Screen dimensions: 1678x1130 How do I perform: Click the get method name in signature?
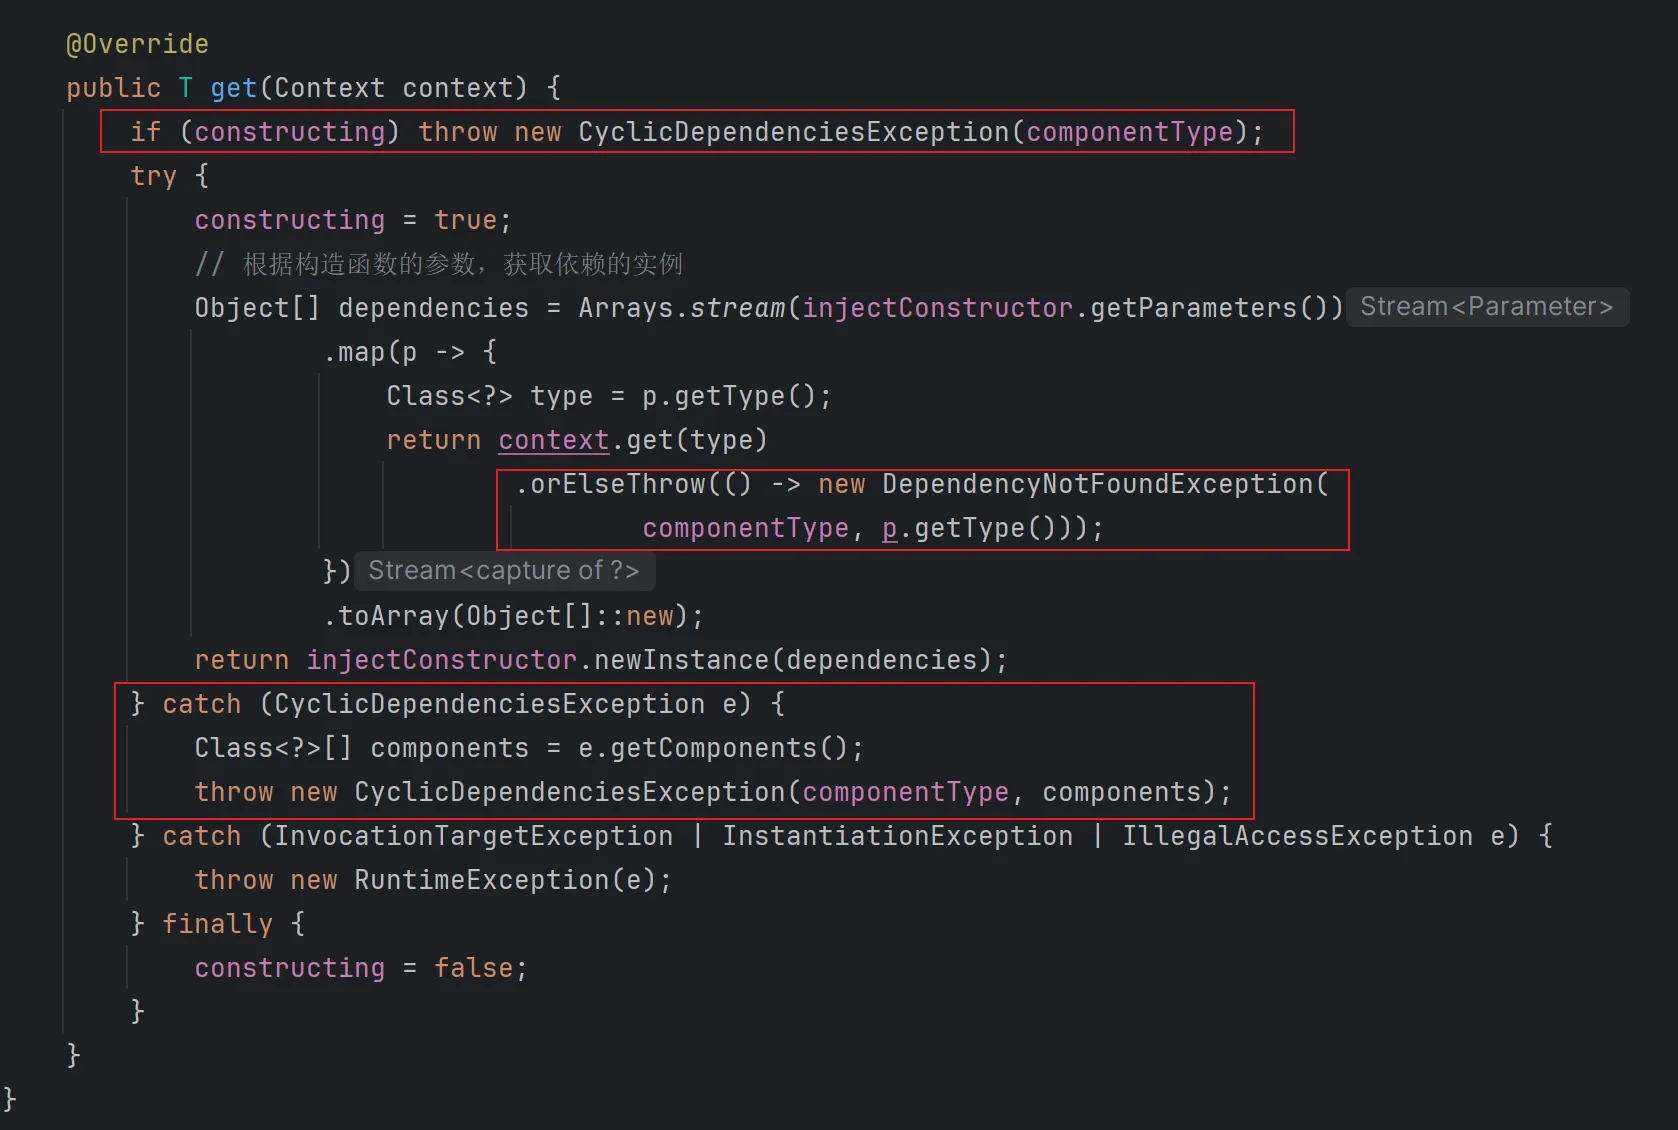click(x=233, y=88)
